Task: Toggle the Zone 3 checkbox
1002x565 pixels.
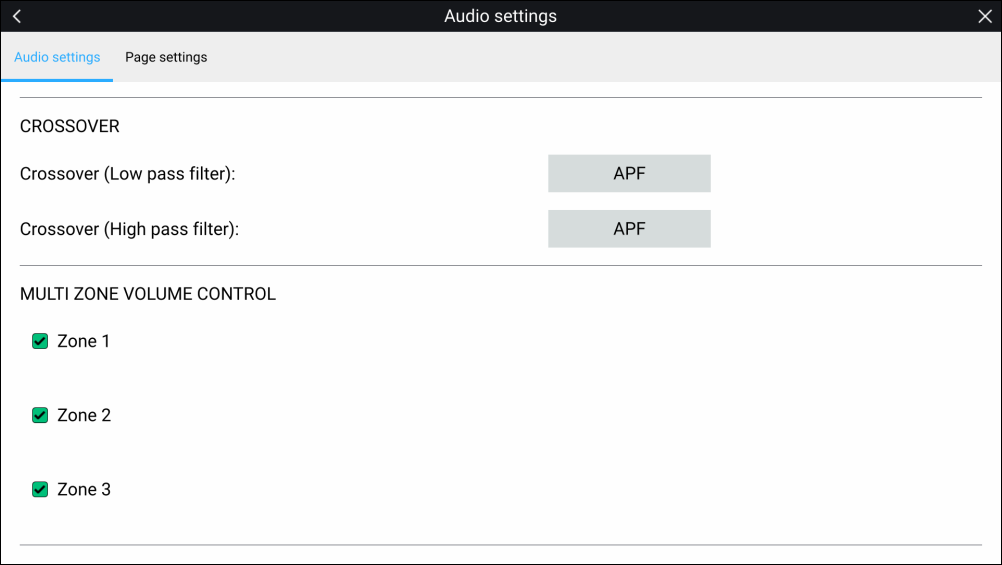Action: pos(40,489)
